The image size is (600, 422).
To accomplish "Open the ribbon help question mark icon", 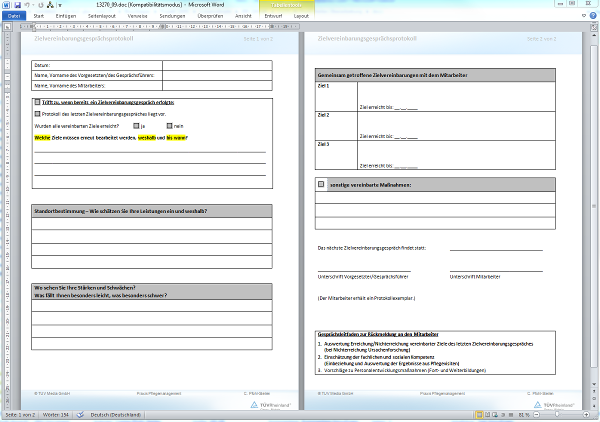I will tap(592, 17).
